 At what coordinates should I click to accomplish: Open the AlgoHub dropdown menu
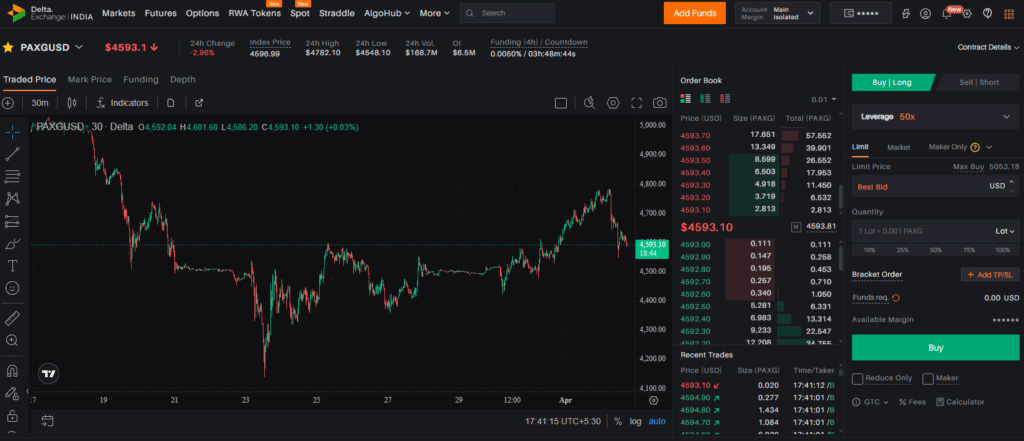point(387,13)
